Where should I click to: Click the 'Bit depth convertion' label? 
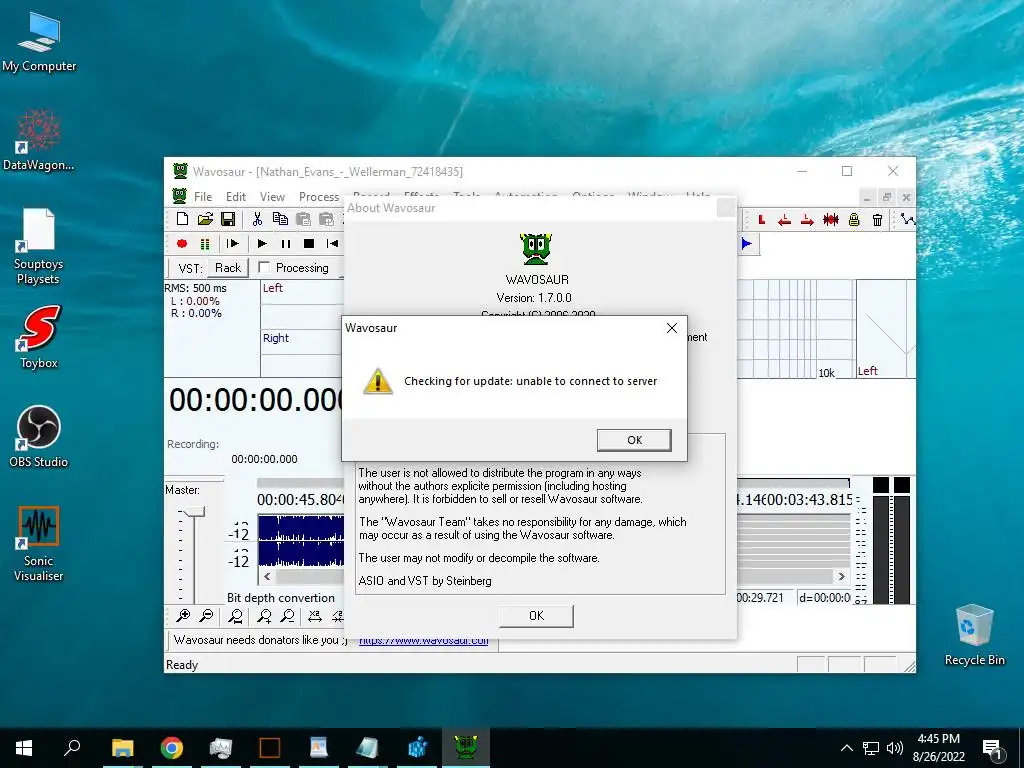[281, 598]
